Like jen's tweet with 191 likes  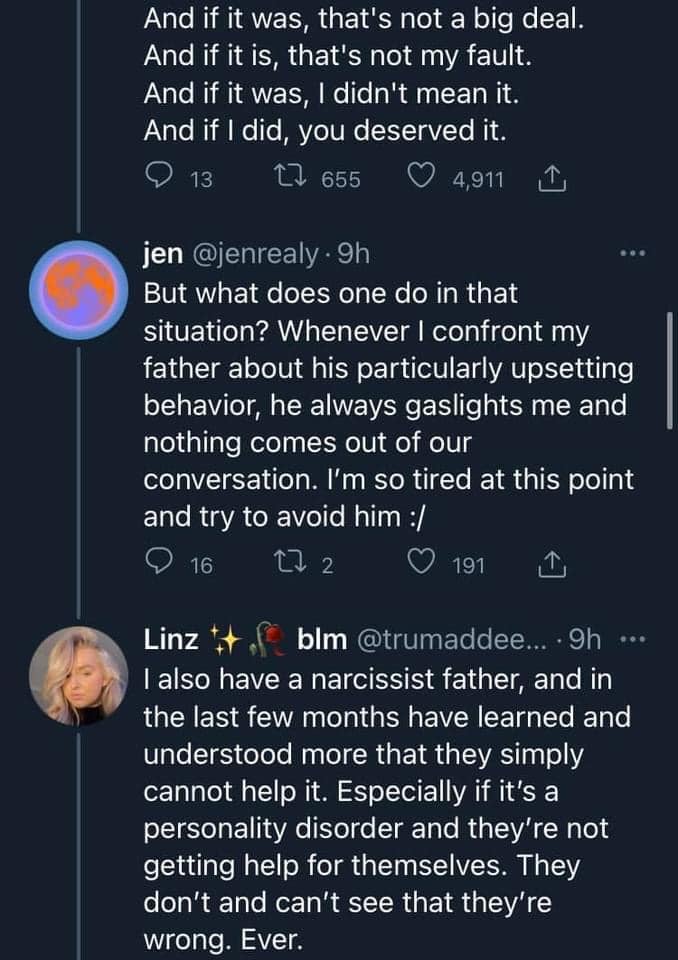[x=424, y=565]
